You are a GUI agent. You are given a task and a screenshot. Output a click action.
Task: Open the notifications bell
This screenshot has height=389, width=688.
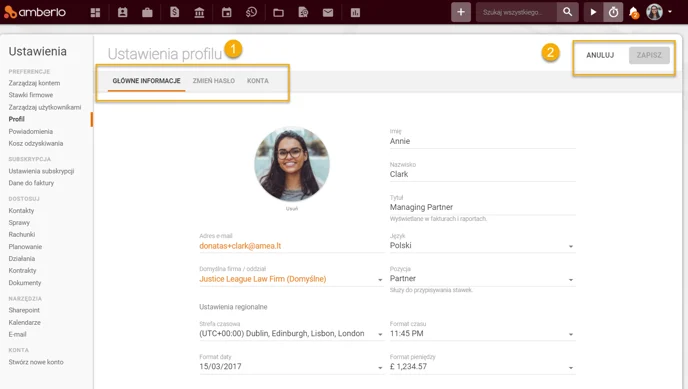coord(634,12)
